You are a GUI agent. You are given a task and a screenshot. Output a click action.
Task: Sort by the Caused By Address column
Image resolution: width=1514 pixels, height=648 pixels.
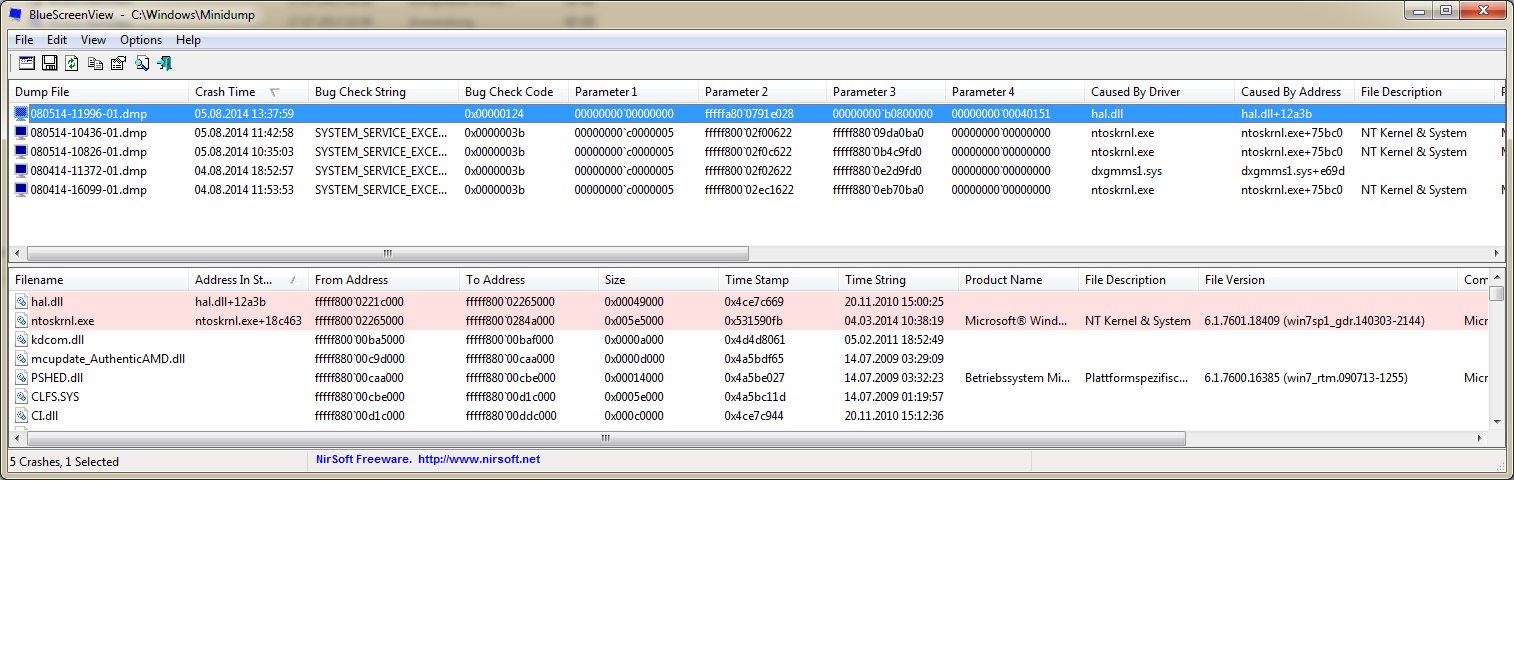(1295, 92)
